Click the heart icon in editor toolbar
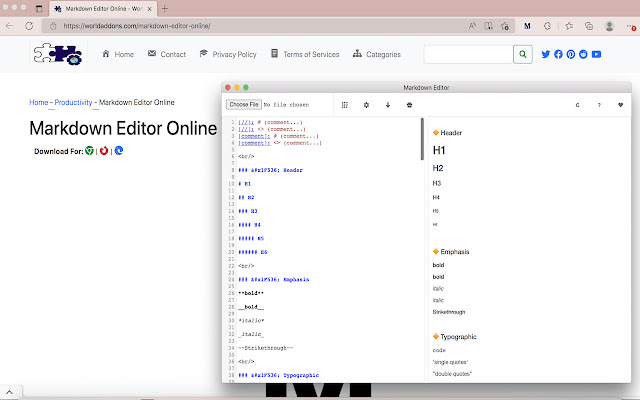 tap(620, 105)
